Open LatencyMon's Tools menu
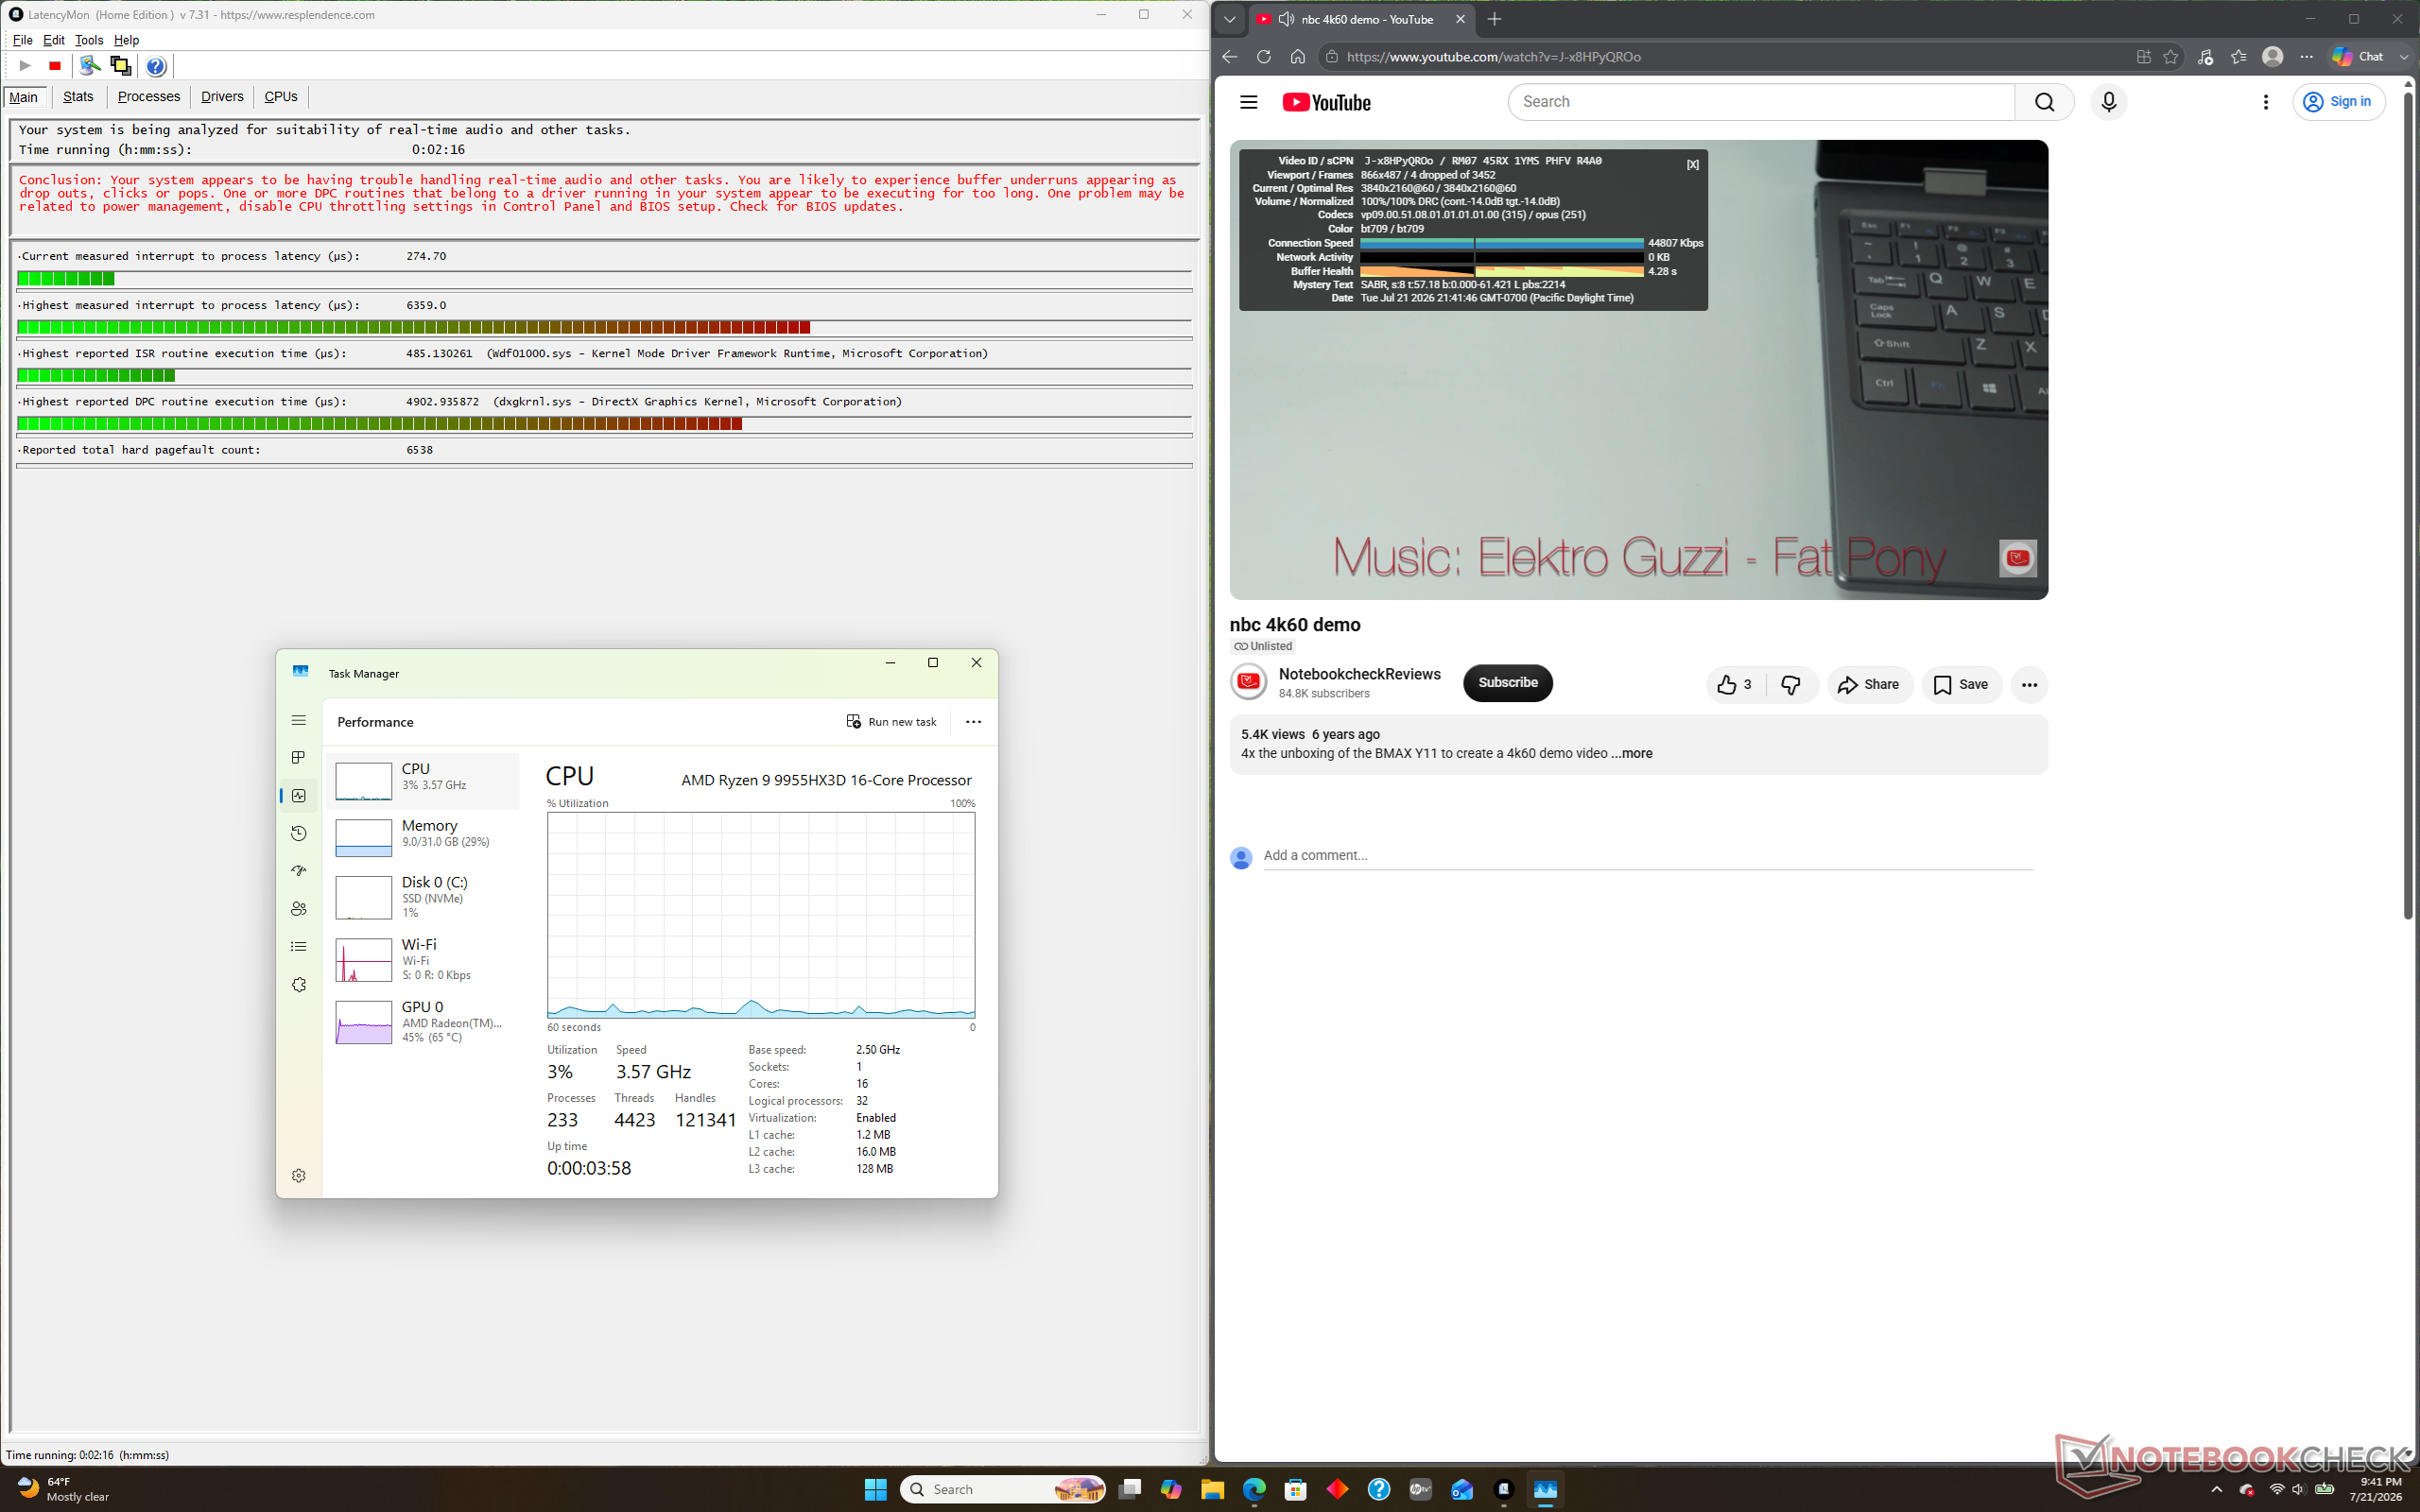Image resolution: width=2420 pixels, height=1512 pixels. tap(89, 40)
